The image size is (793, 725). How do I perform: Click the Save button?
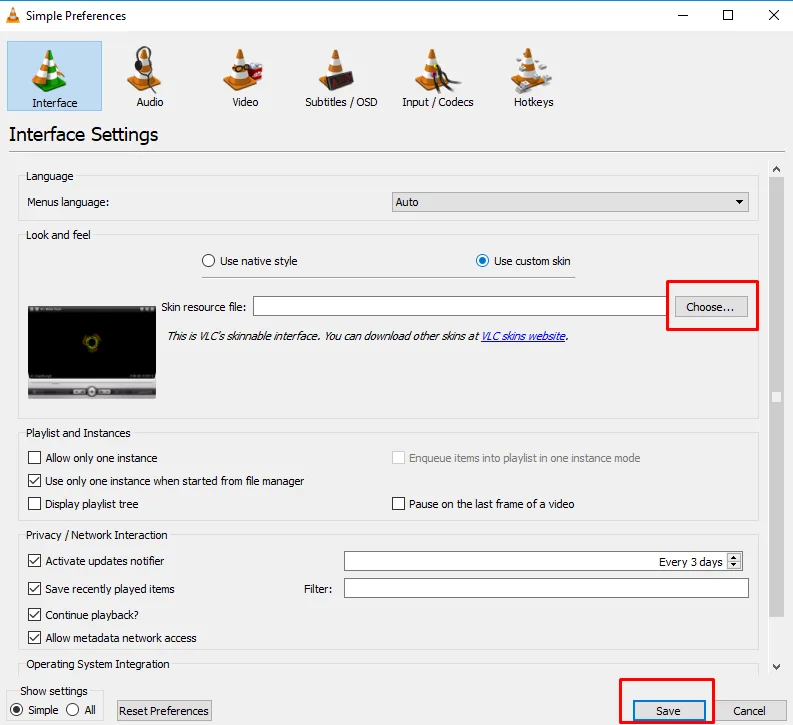[x=669, y=711]
